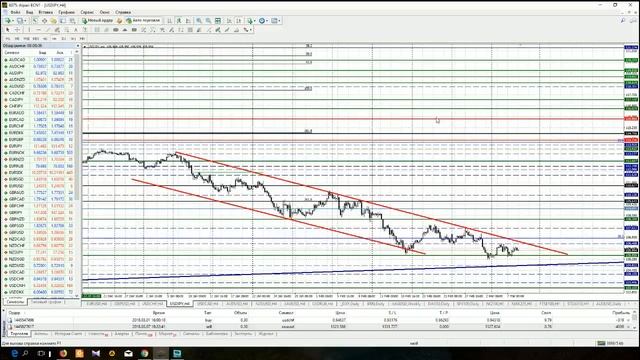Viewport: 640px width, 360px height.
Task: Open the Indicators list icon
Action: [x=249, y=20]
